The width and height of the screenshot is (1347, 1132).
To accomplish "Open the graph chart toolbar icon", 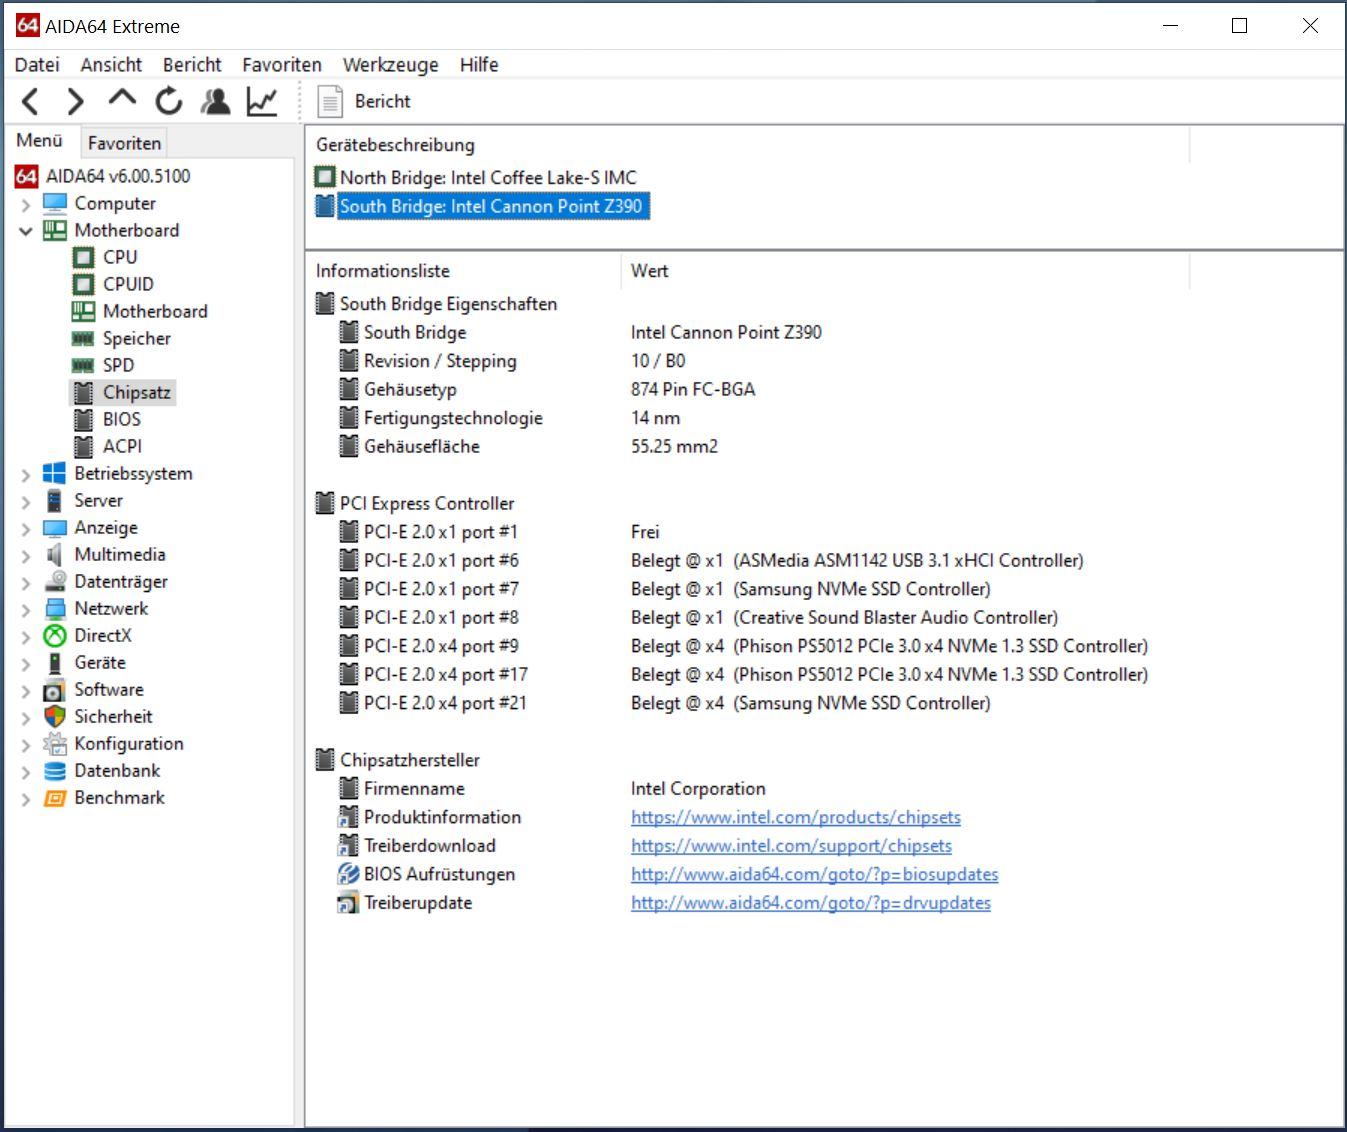I will pos(262,101).
